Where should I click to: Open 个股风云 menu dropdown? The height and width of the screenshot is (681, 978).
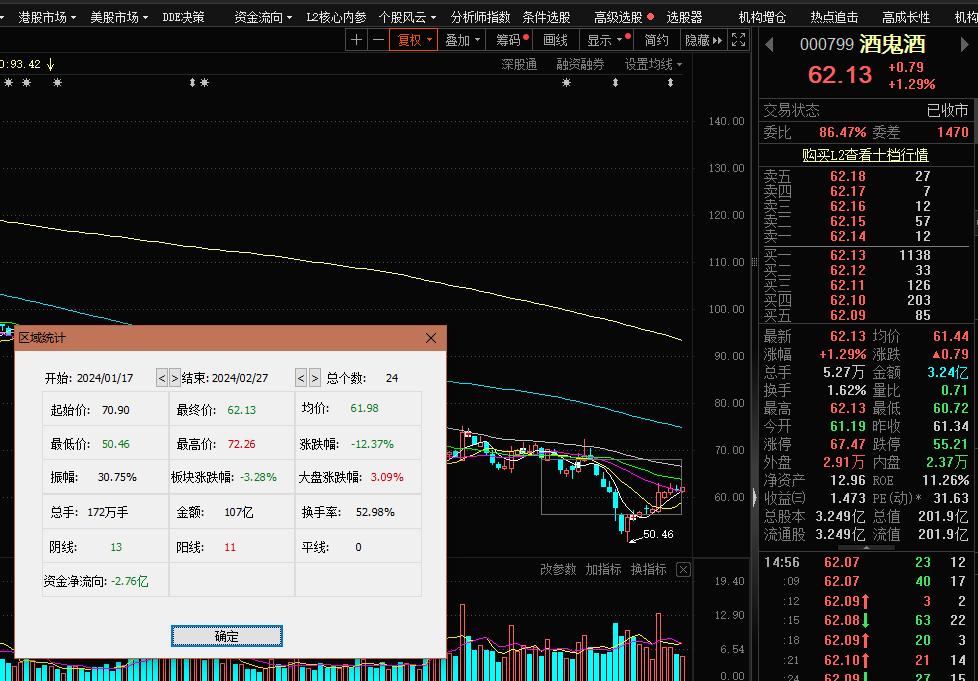click(407, 17)
